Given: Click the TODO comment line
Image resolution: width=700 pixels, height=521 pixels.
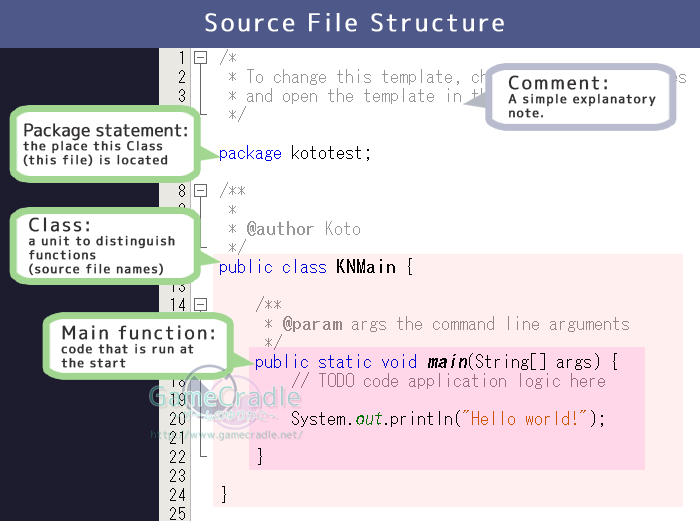Looking at the screenshot, I should coord(448,381).
